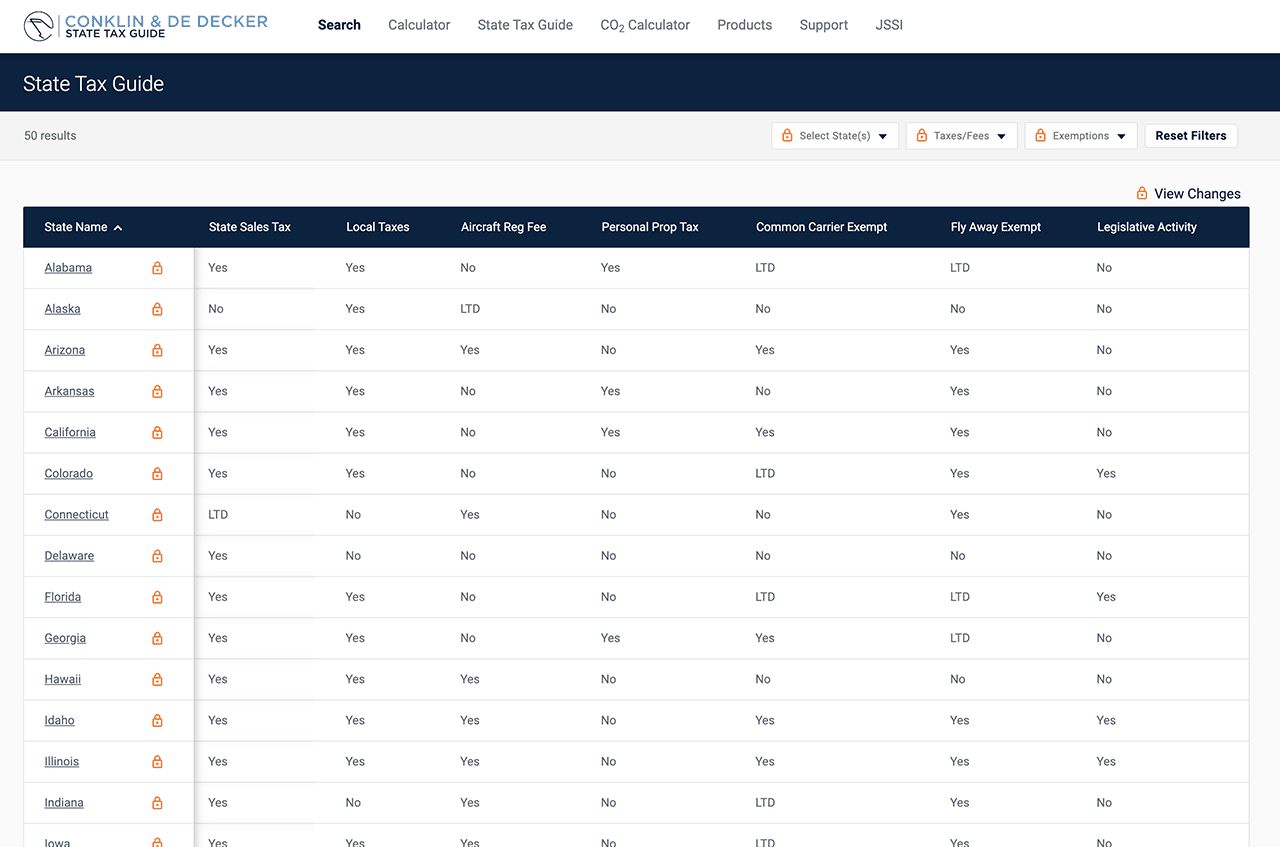Select the Search navigation item
Screen dimensions: 1280x847
click(x=339, y=25)
